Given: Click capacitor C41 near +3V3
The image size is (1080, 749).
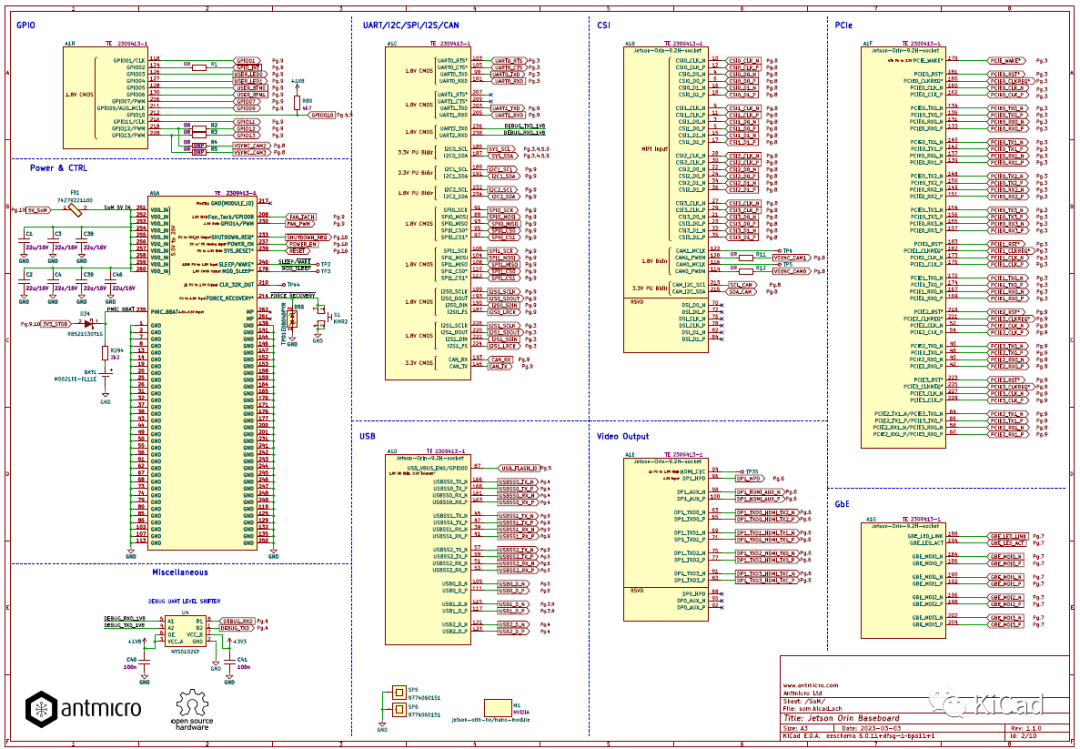Looking at the screenshot, I should [x=229, y=663].
